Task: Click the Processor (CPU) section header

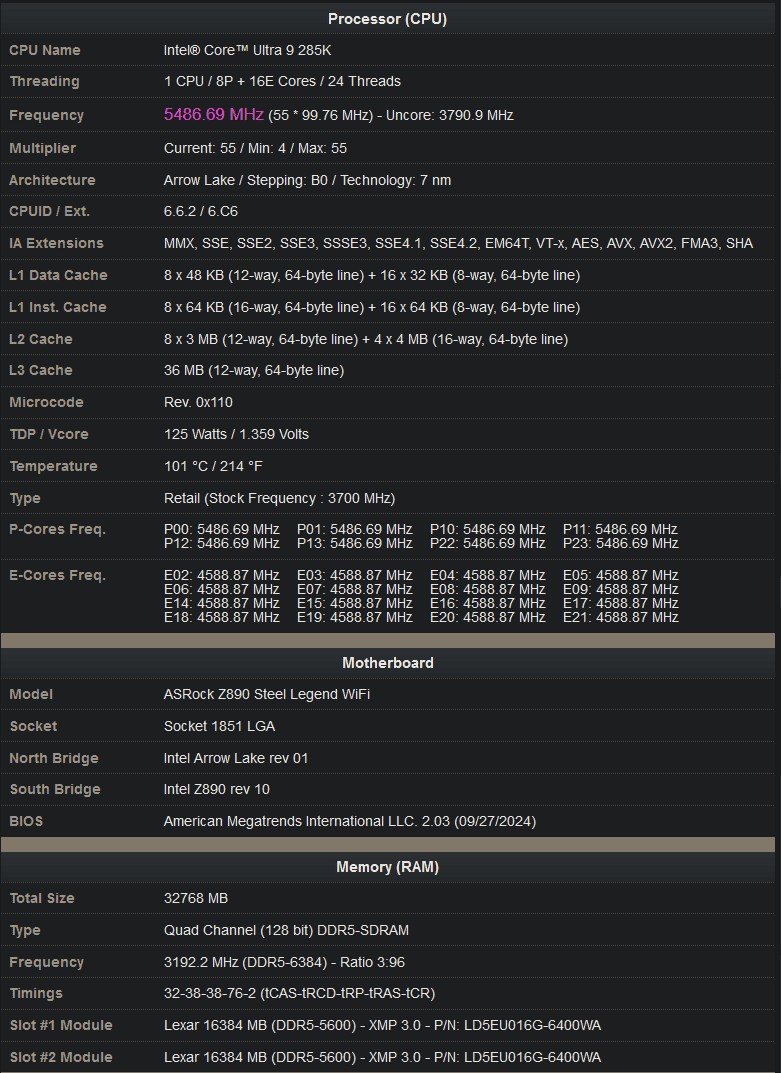Action: [x=387, y=18]
